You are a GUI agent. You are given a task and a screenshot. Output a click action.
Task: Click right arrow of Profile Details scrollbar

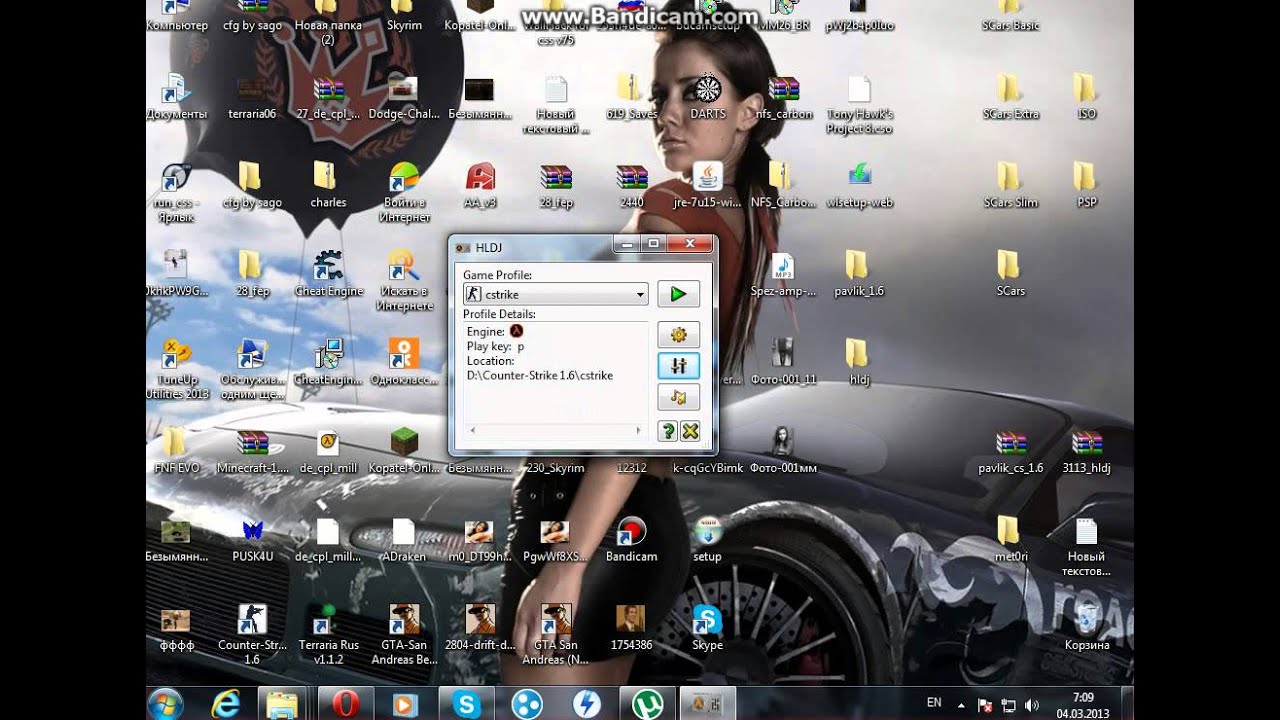tap(638, 430)
